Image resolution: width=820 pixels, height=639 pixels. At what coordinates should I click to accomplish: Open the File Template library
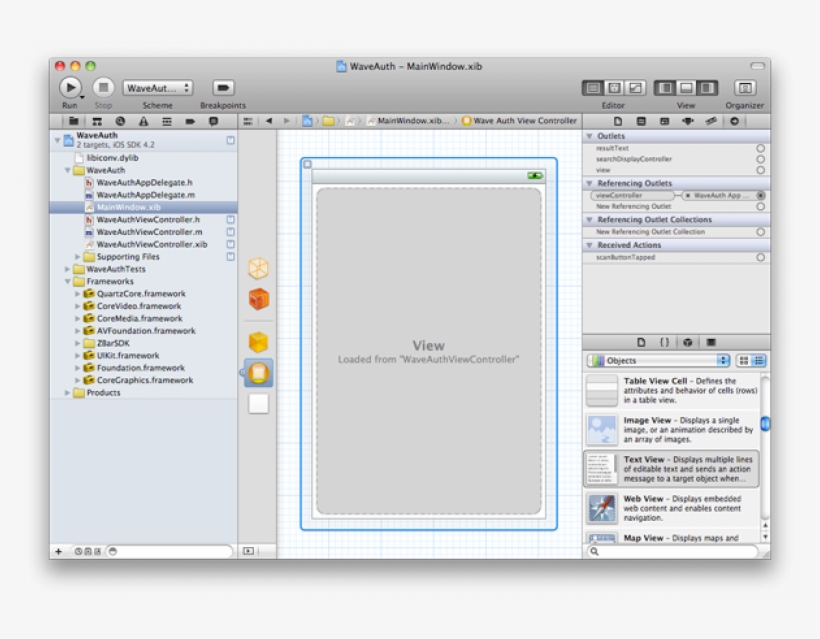point(642,343)
